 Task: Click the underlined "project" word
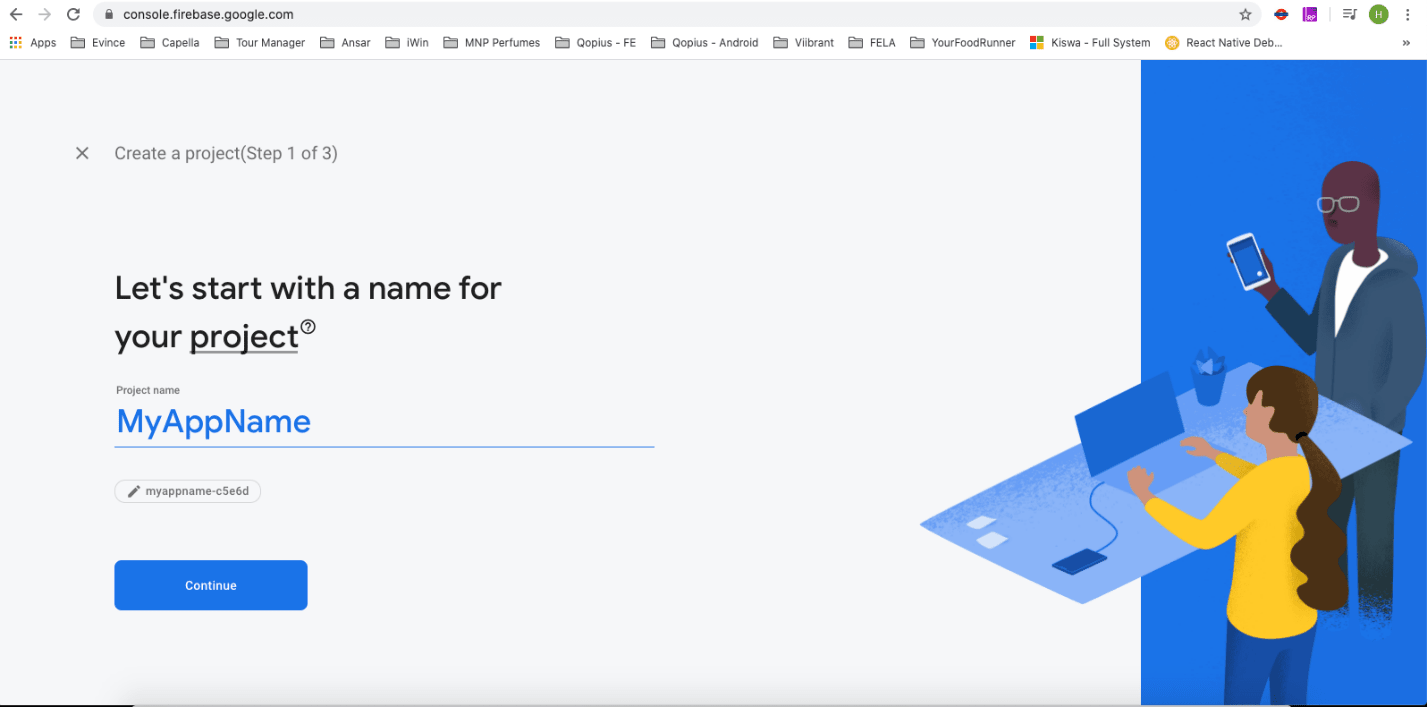pos(244,337)
